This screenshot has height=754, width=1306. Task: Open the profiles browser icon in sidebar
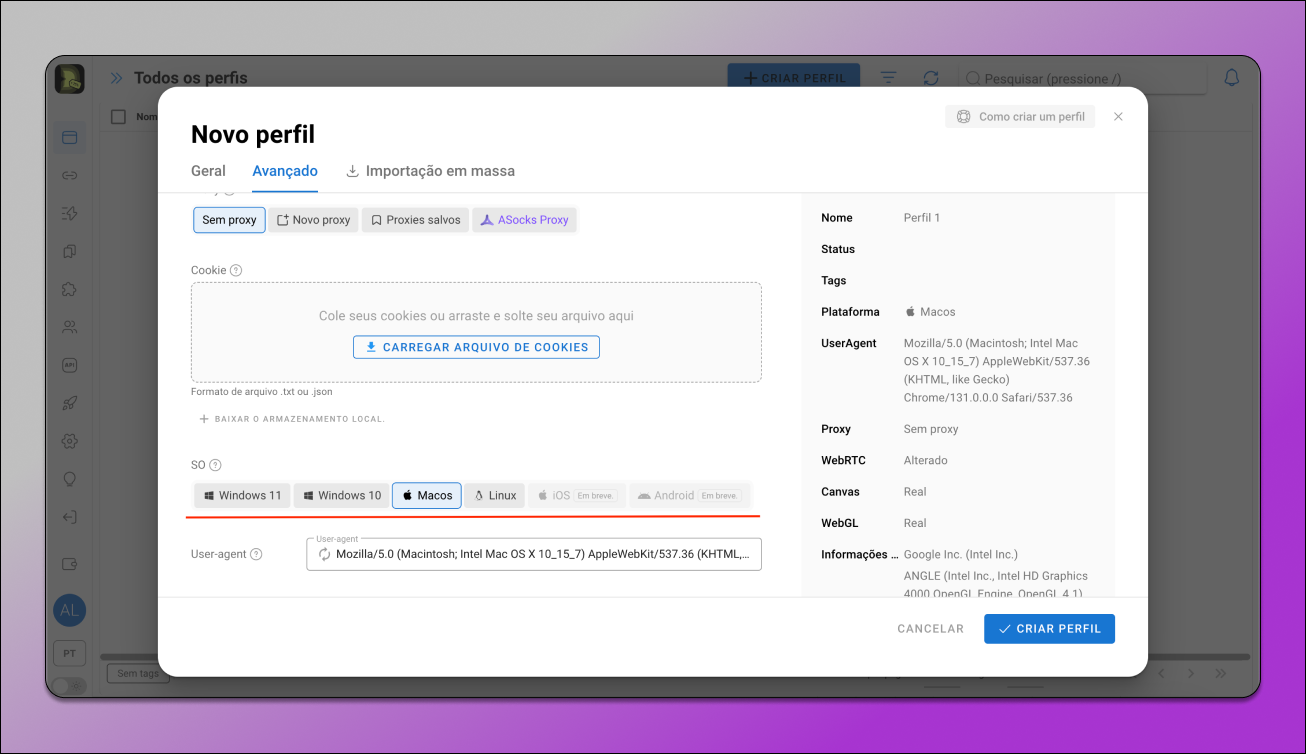pyautogui.click(x=70, y=138)
